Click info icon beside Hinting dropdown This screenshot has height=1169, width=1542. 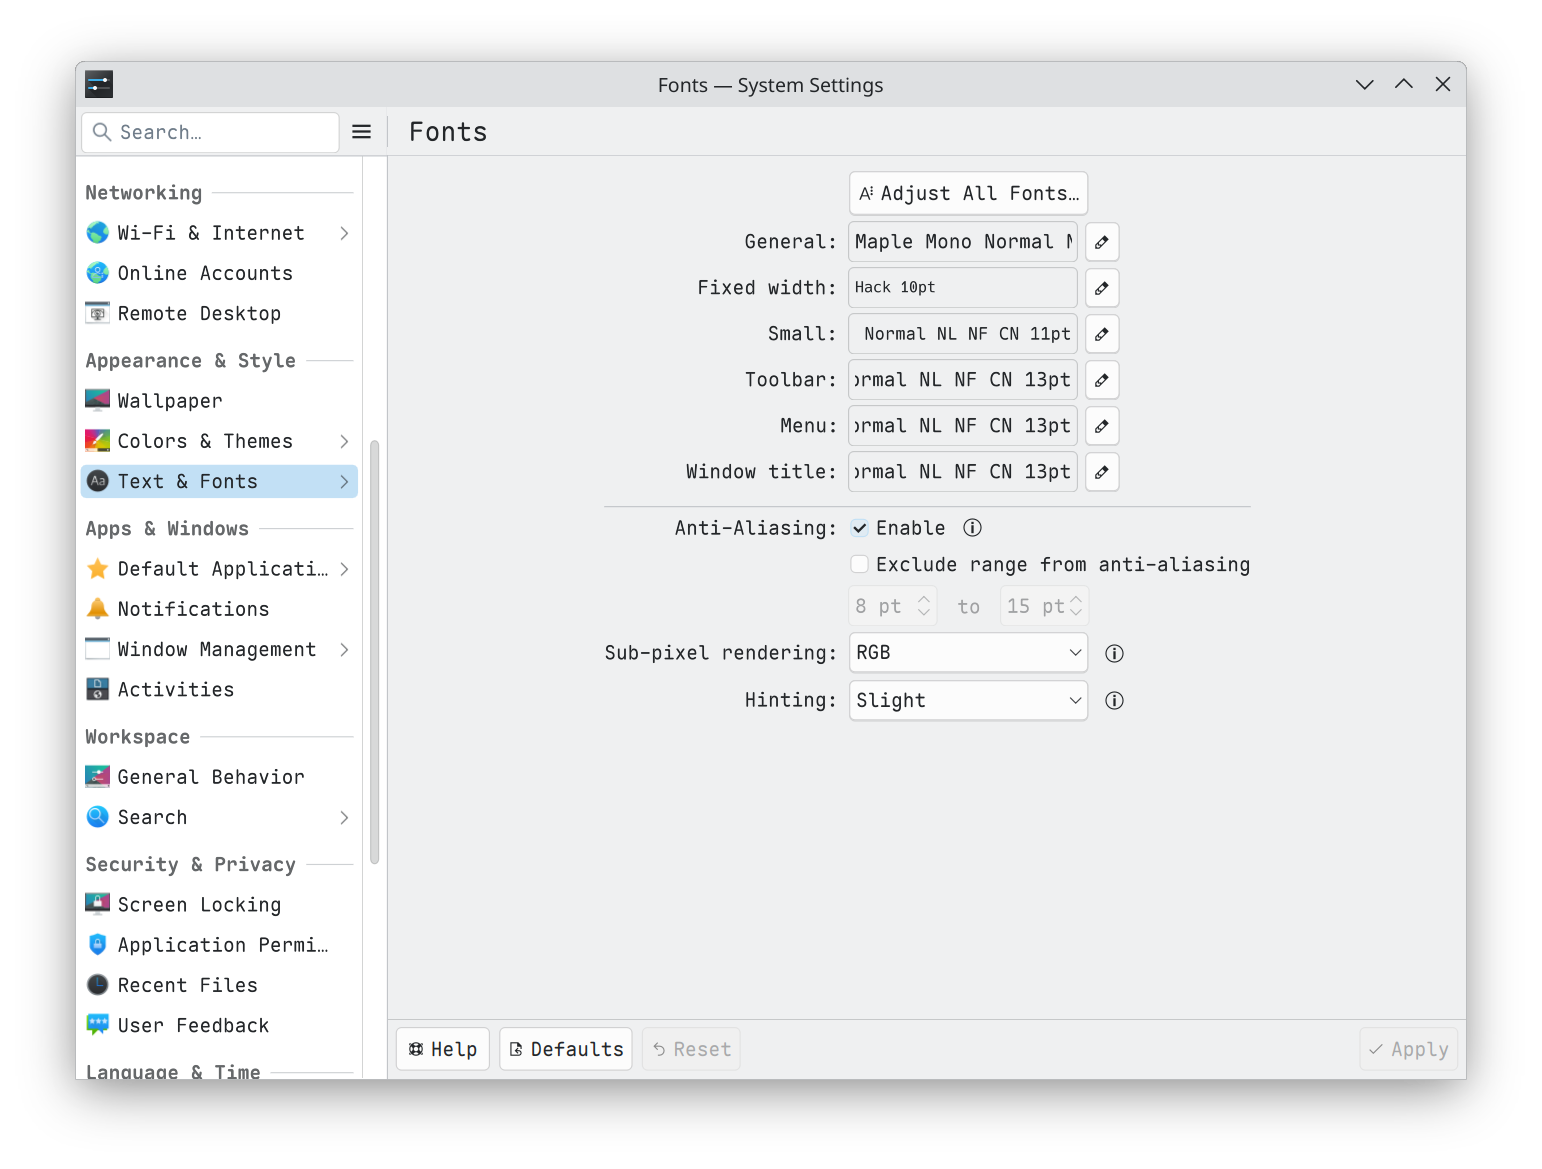pyautogui.click(x=1114, y=701)
